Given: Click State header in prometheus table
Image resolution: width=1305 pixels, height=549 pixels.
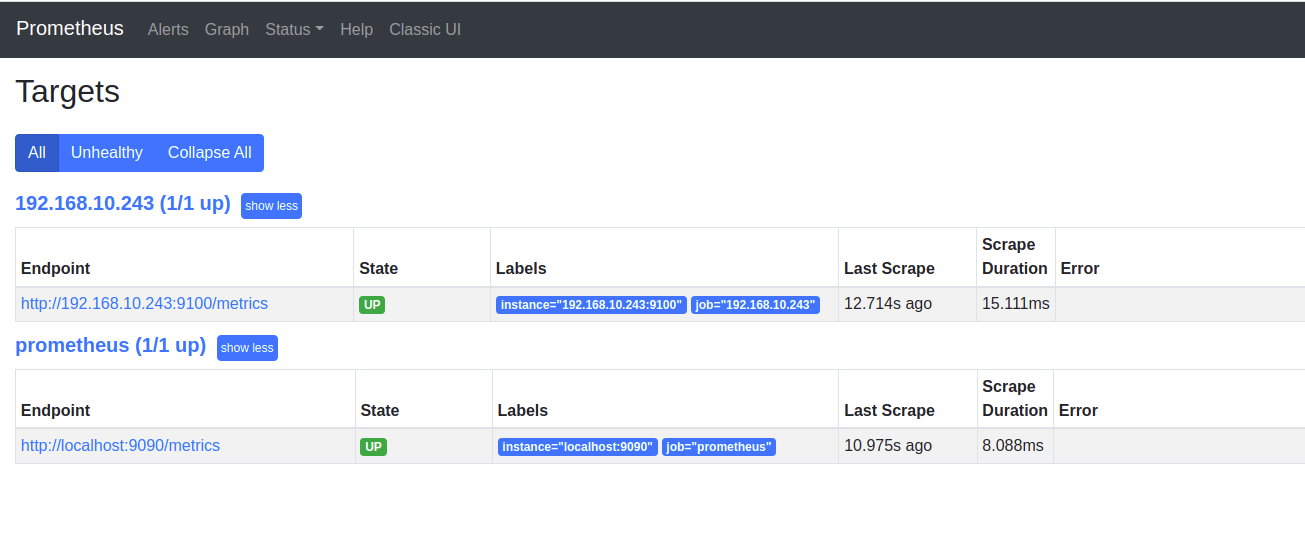Looking at the screenshot, I should point(380,410).
